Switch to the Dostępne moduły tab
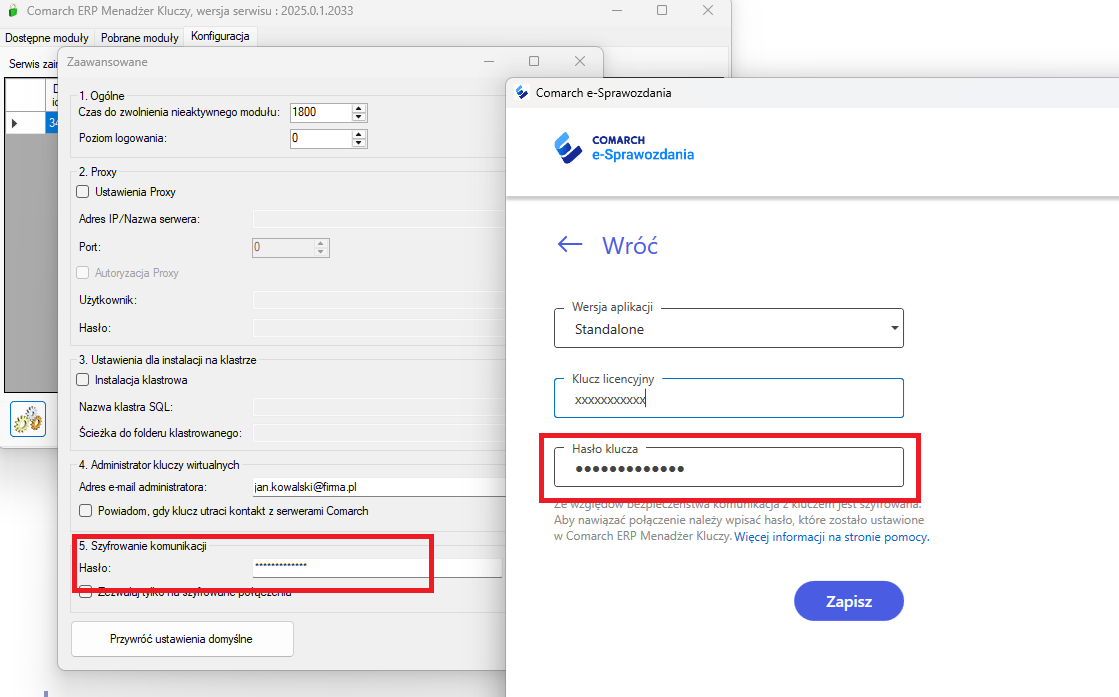Image resolution: width=1119 pixels, height=697 pixels. coord(47,38)
